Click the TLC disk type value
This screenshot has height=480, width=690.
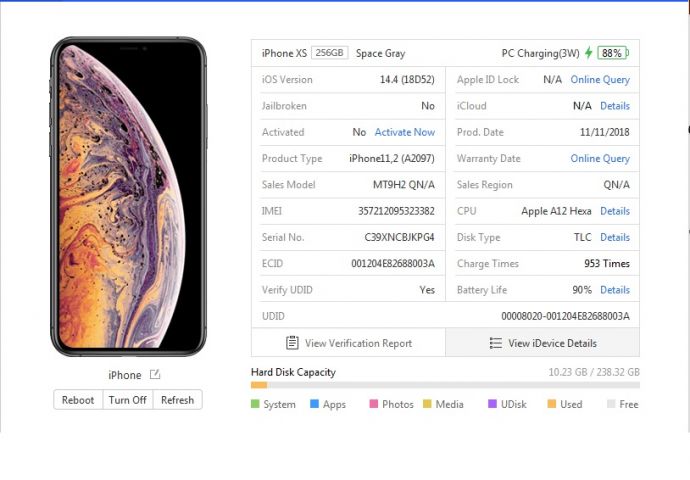click(583, 237)
